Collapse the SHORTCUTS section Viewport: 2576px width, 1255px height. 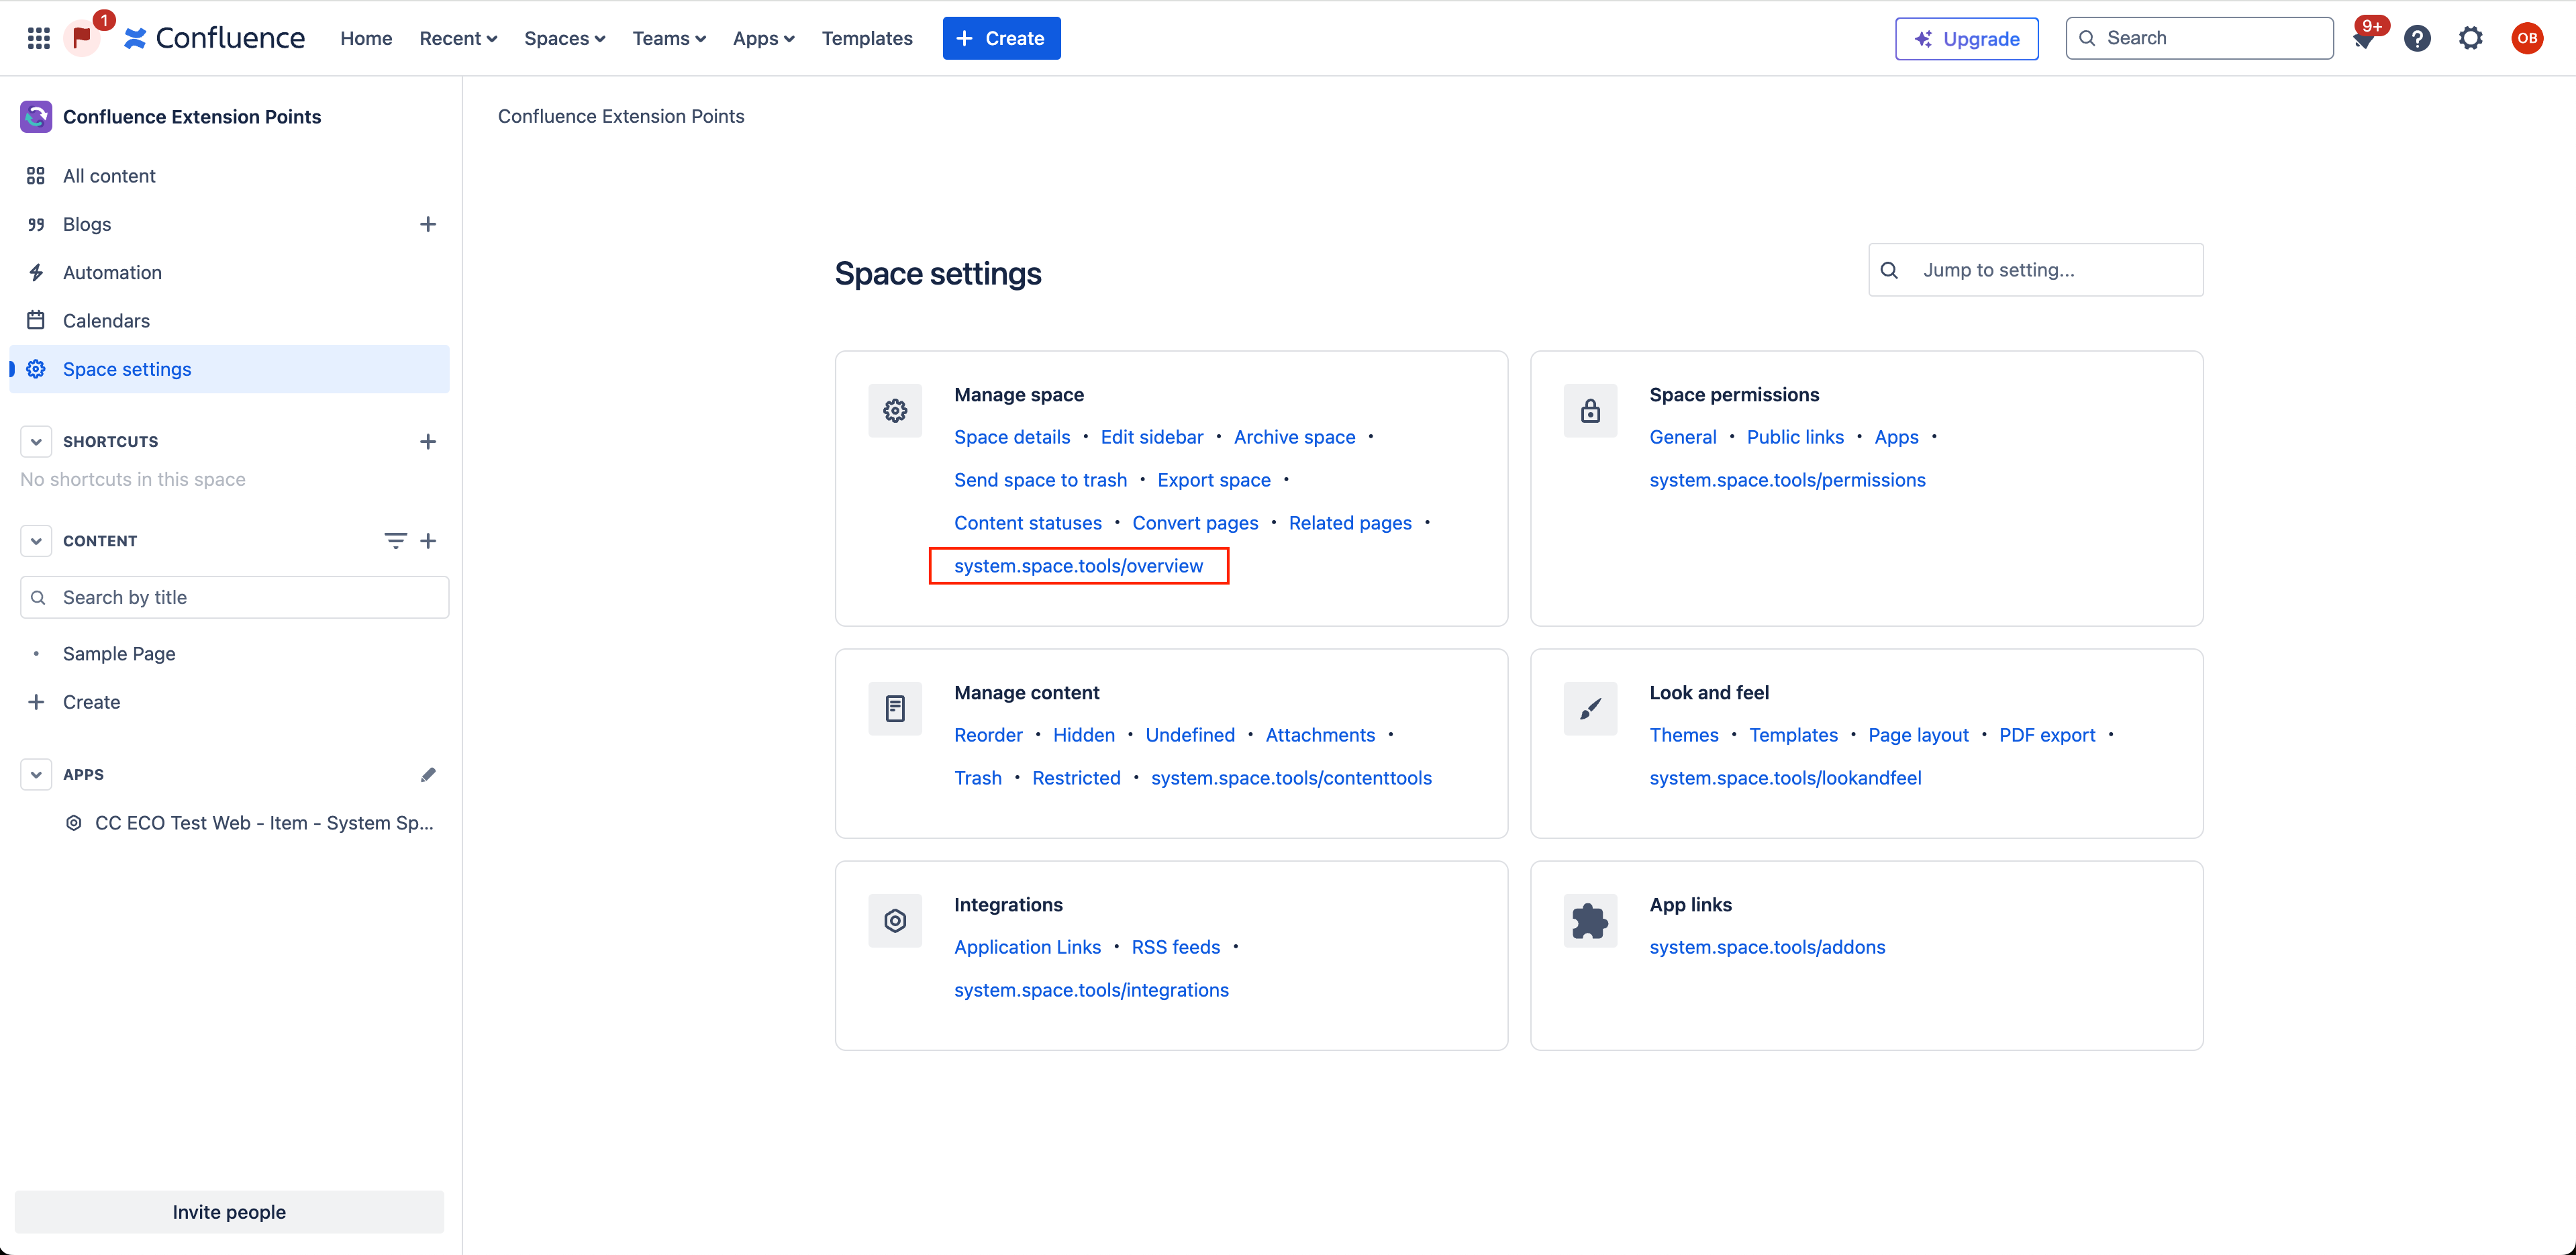36,441
